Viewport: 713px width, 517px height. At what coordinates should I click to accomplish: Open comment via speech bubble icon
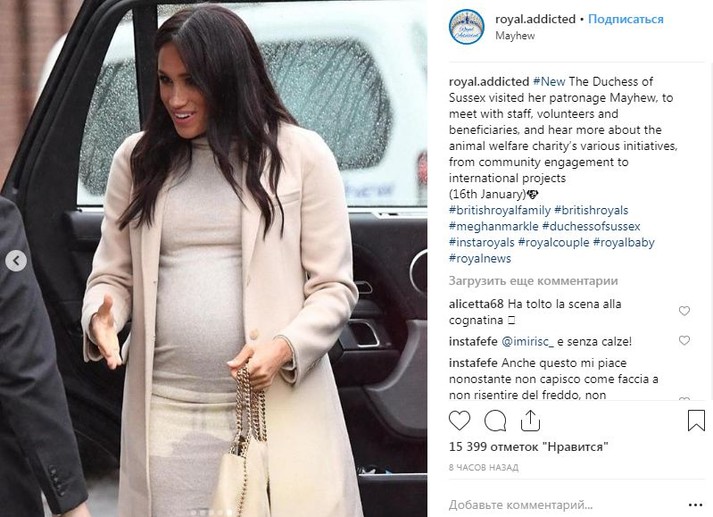pyautogui.click(x=495, y=421)
